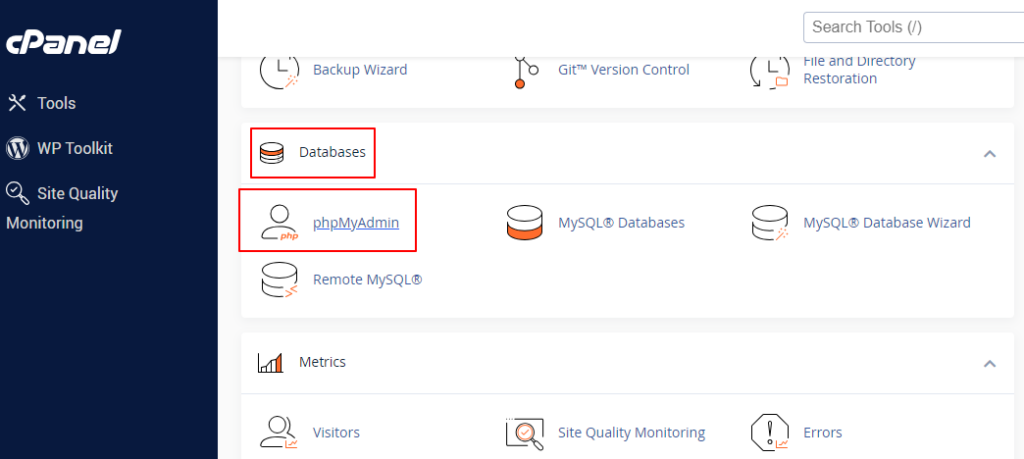The height and width of the screenshot is (459, 1024).
Task: Collapse the Databases section chevron
Action: pyautogui.click(x=990, y=154)
